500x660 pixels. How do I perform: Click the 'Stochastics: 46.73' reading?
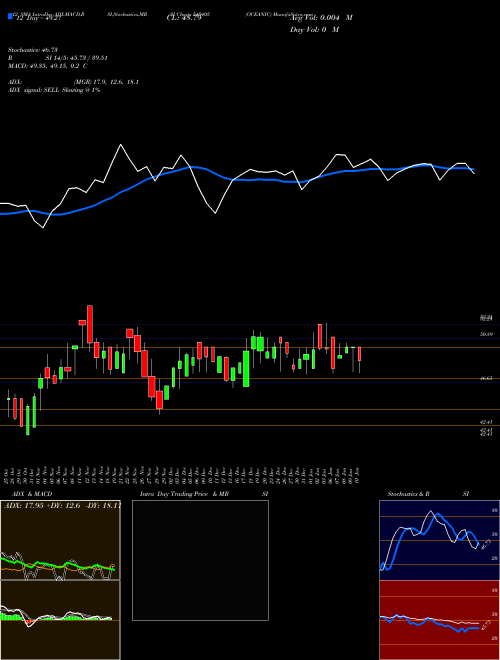click(x=32, y=50)
